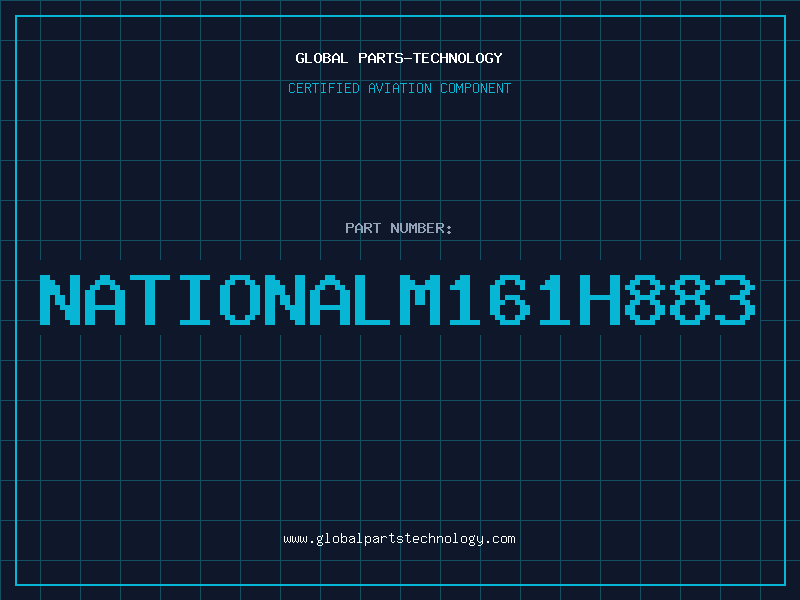Select the part number NATIONALM161H883
The image size is (800, 600).
click(397, 300)
